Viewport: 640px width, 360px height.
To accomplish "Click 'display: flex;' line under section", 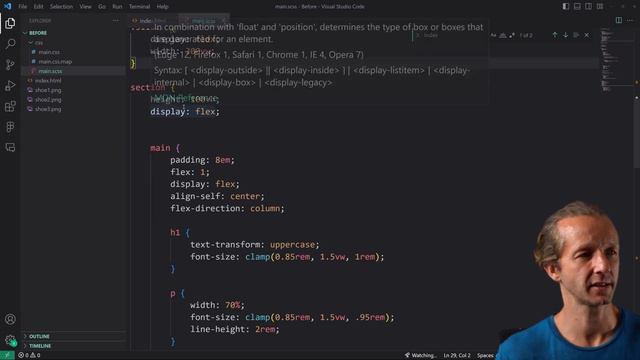I will click(x=185, y=111).
